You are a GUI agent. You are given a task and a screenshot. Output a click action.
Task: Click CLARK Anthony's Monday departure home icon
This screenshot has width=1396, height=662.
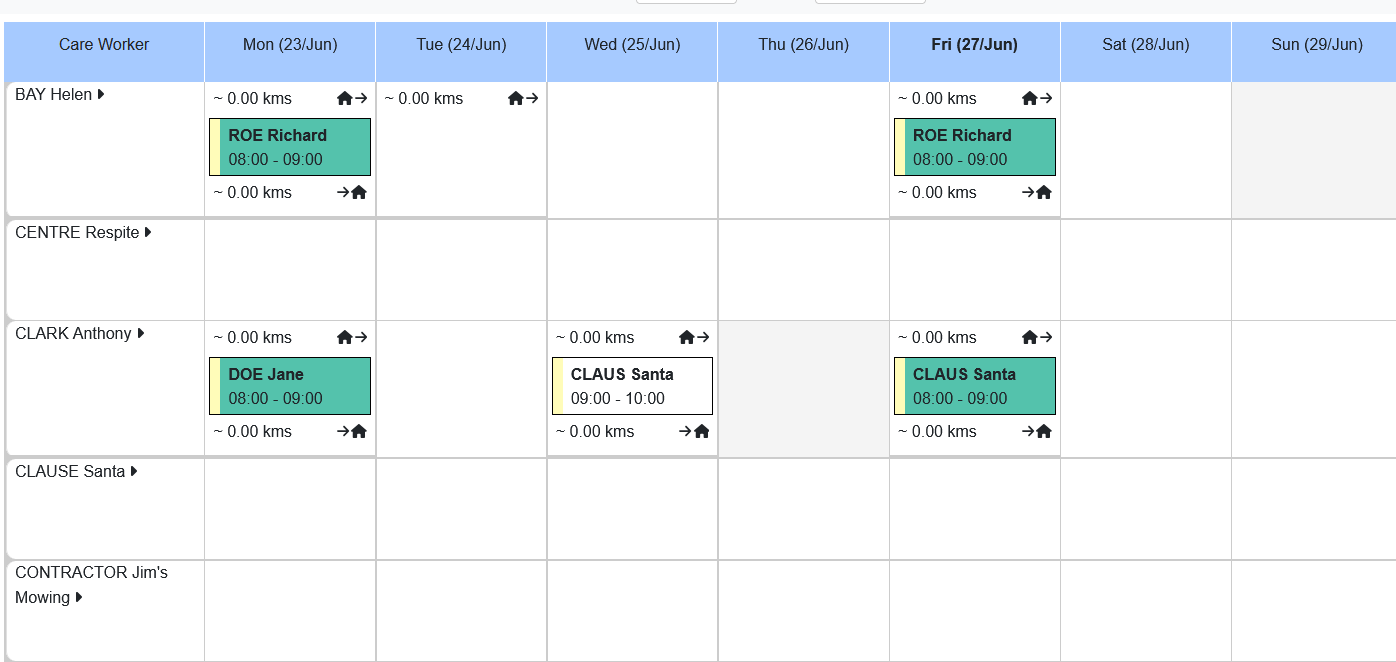point(344,337)
